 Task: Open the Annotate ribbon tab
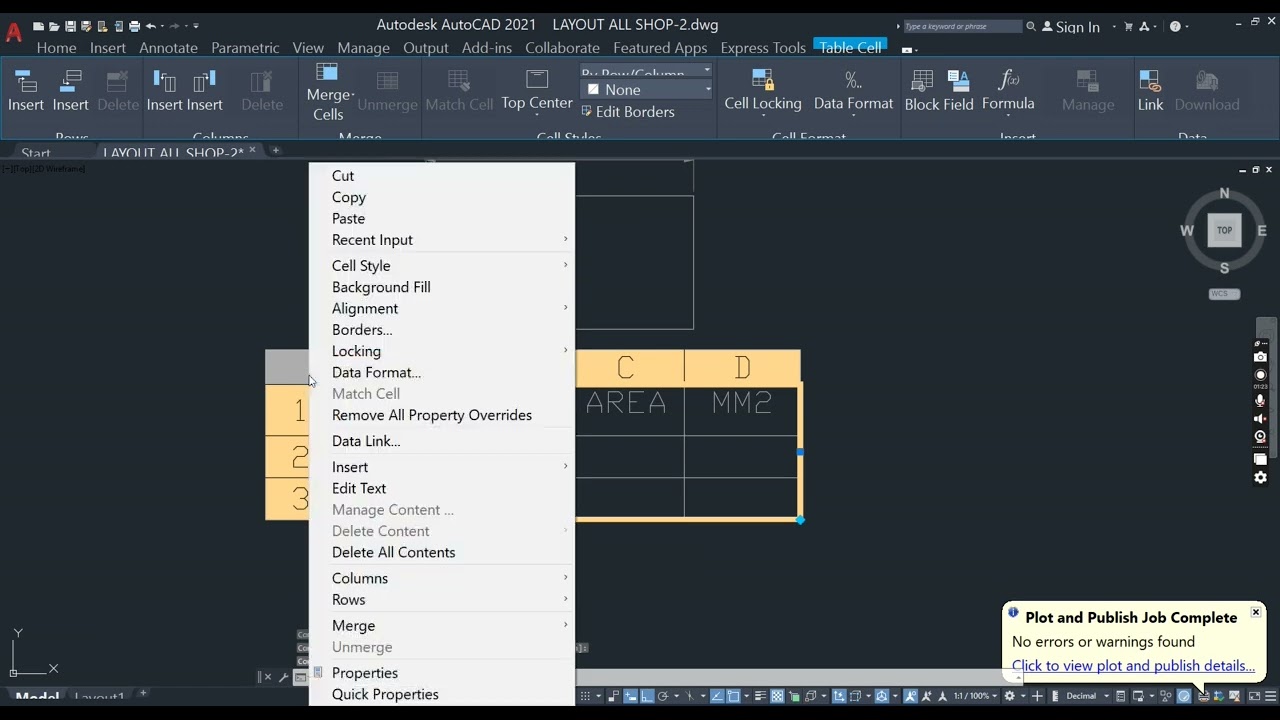(x=168, y=48)
